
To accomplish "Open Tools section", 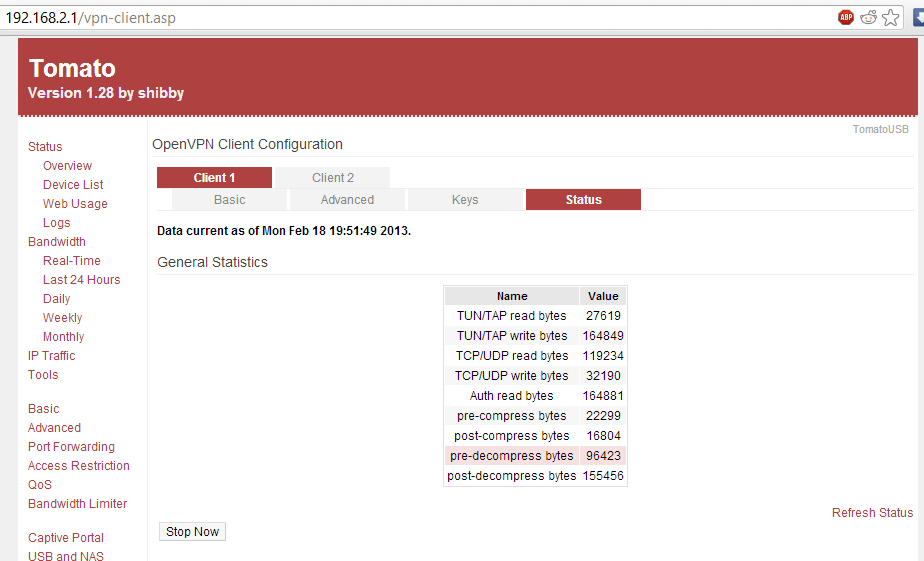I will (x=43, y=375).
